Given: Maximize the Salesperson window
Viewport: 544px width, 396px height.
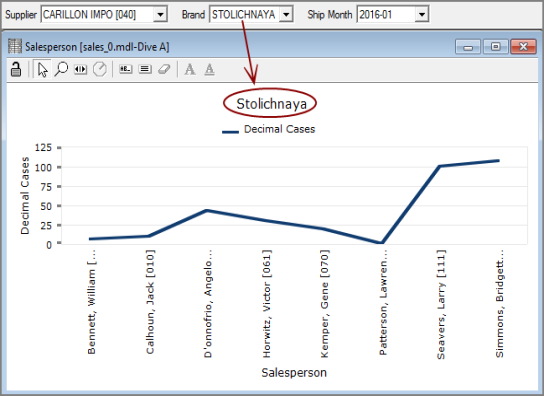Looking at the screenshot, I should [x=495, y=47].
